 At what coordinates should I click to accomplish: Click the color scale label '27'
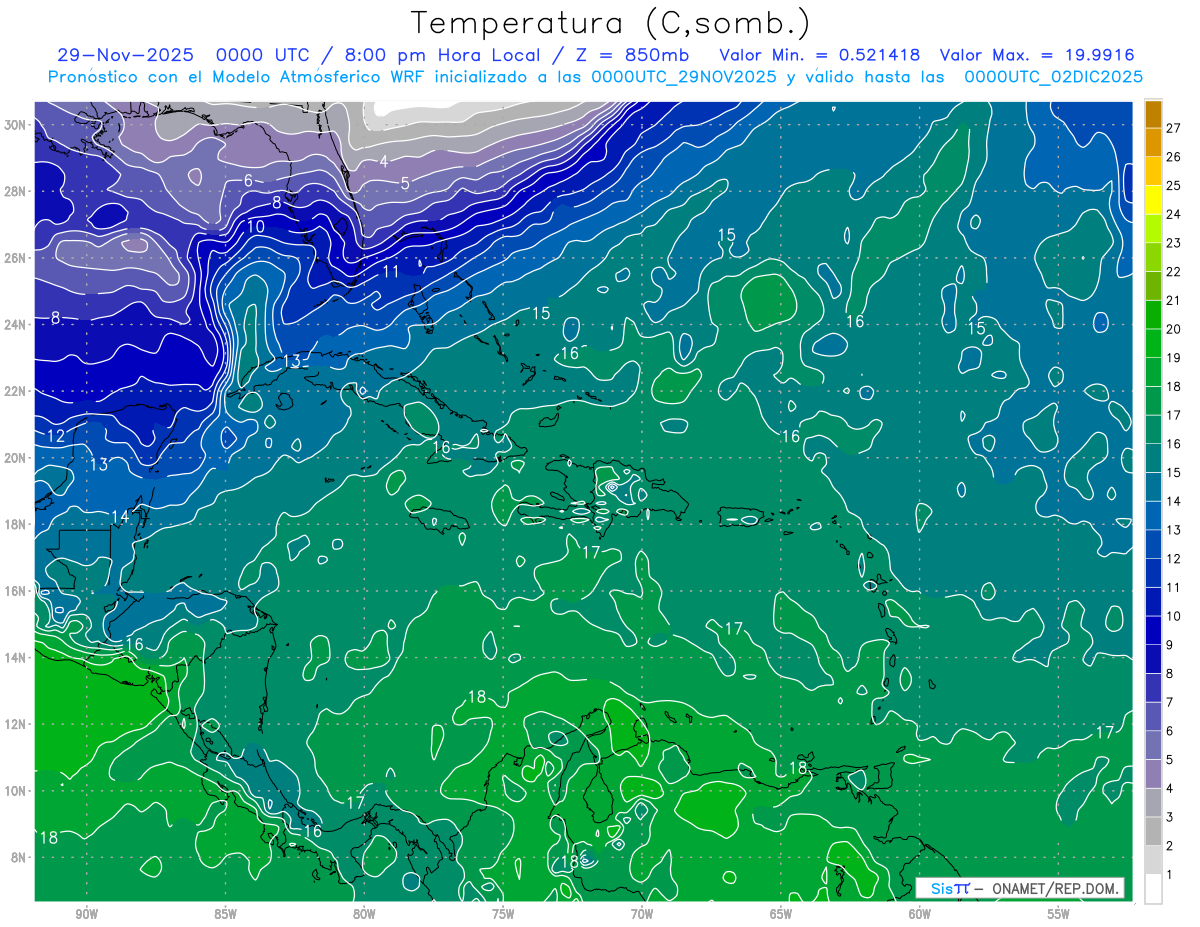point(1174,127)
